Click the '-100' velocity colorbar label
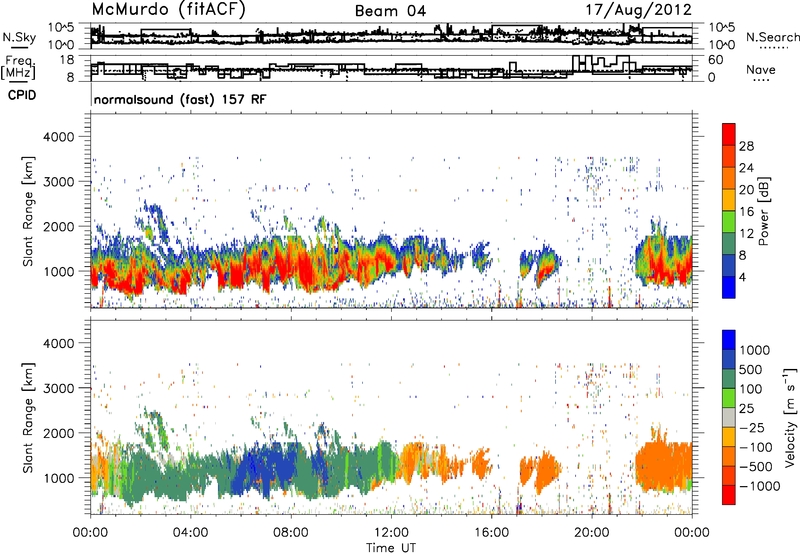Viewport: 800px width, 554px height. click(756, 447)
